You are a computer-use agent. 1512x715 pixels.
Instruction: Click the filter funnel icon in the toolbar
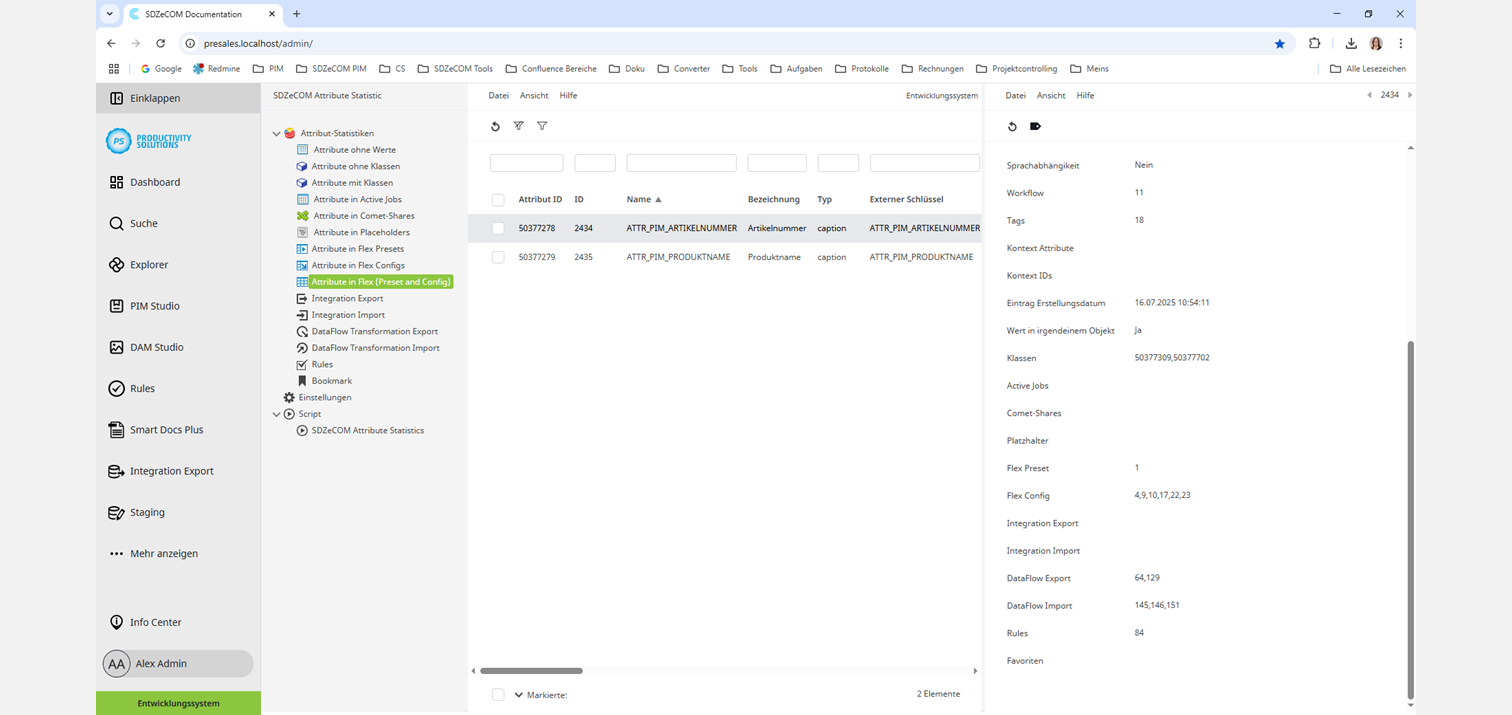(x=542, y=126)
